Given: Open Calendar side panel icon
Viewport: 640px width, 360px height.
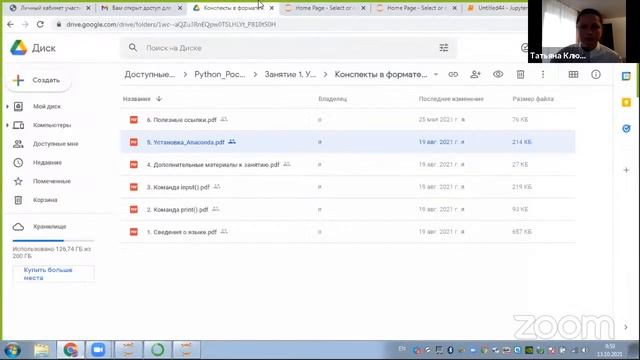Looking at the screenshot, I should coord(626,76).
